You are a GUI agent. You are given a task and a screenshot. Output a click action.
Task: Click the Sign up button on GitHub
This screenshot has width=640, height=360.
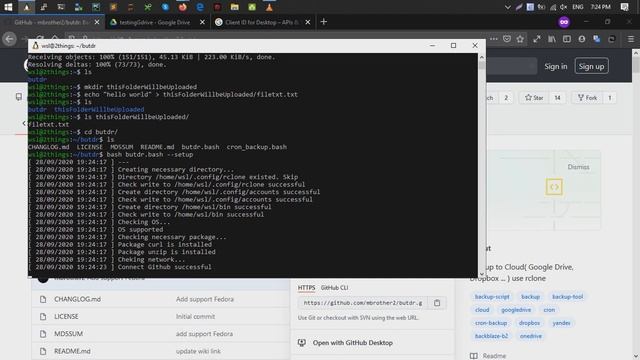click(x=591, y=66)
